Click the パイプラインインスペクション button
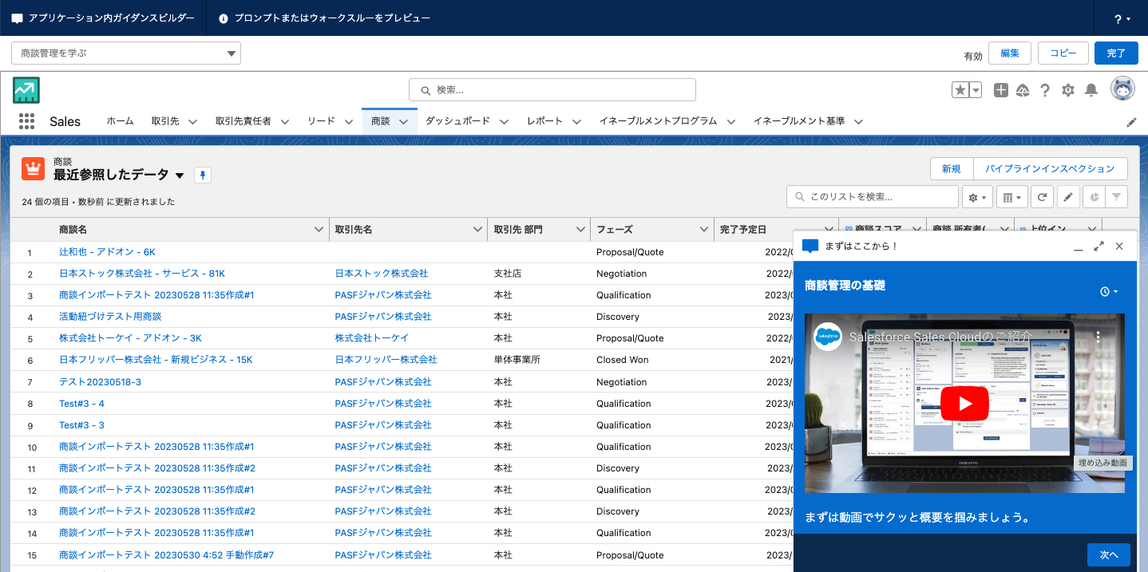This screenshot has height=572, width=1148. 1050,169
